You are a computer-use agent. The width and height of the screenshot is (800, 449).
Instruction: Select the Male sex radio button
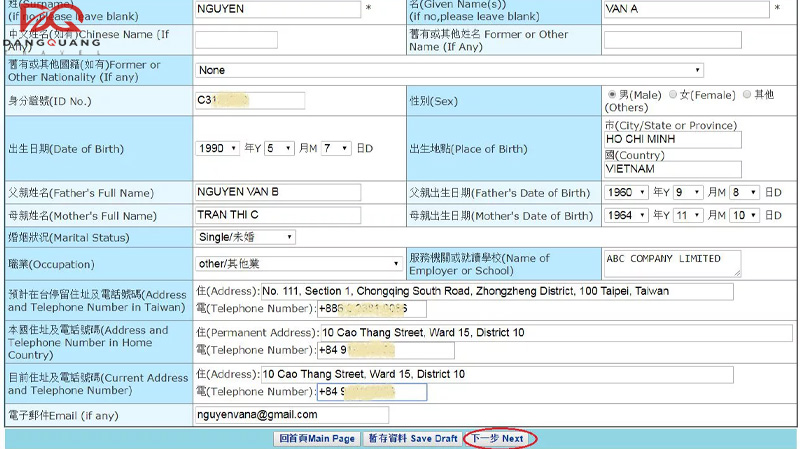coord(612,94)
